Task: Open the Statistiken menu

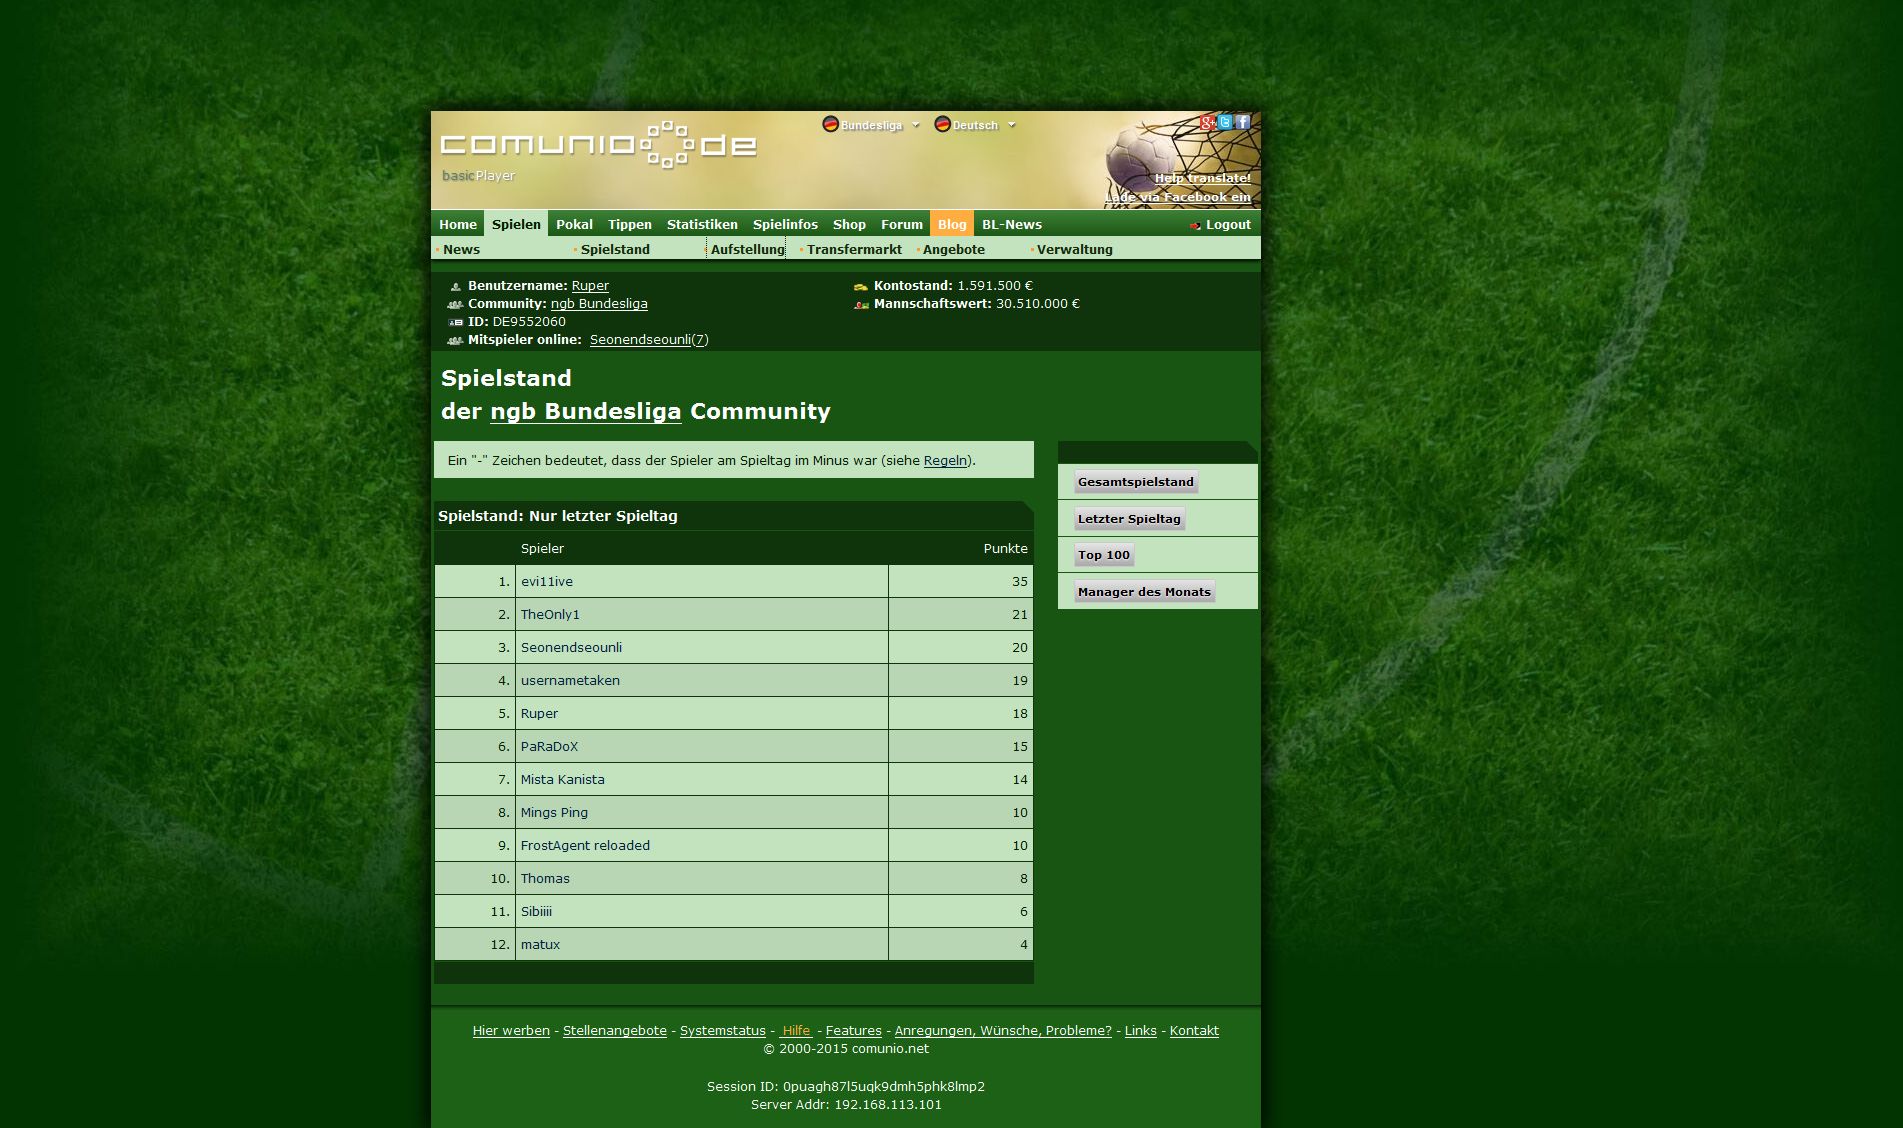Action: tap(702, 224)
